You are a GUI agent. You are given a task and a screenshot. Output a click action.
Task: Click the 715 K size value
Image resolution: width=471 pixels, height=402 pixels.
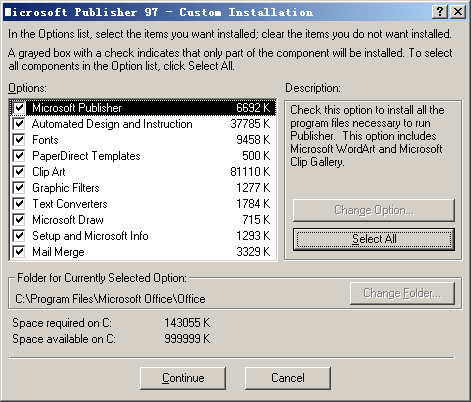[x=256, y=220]
